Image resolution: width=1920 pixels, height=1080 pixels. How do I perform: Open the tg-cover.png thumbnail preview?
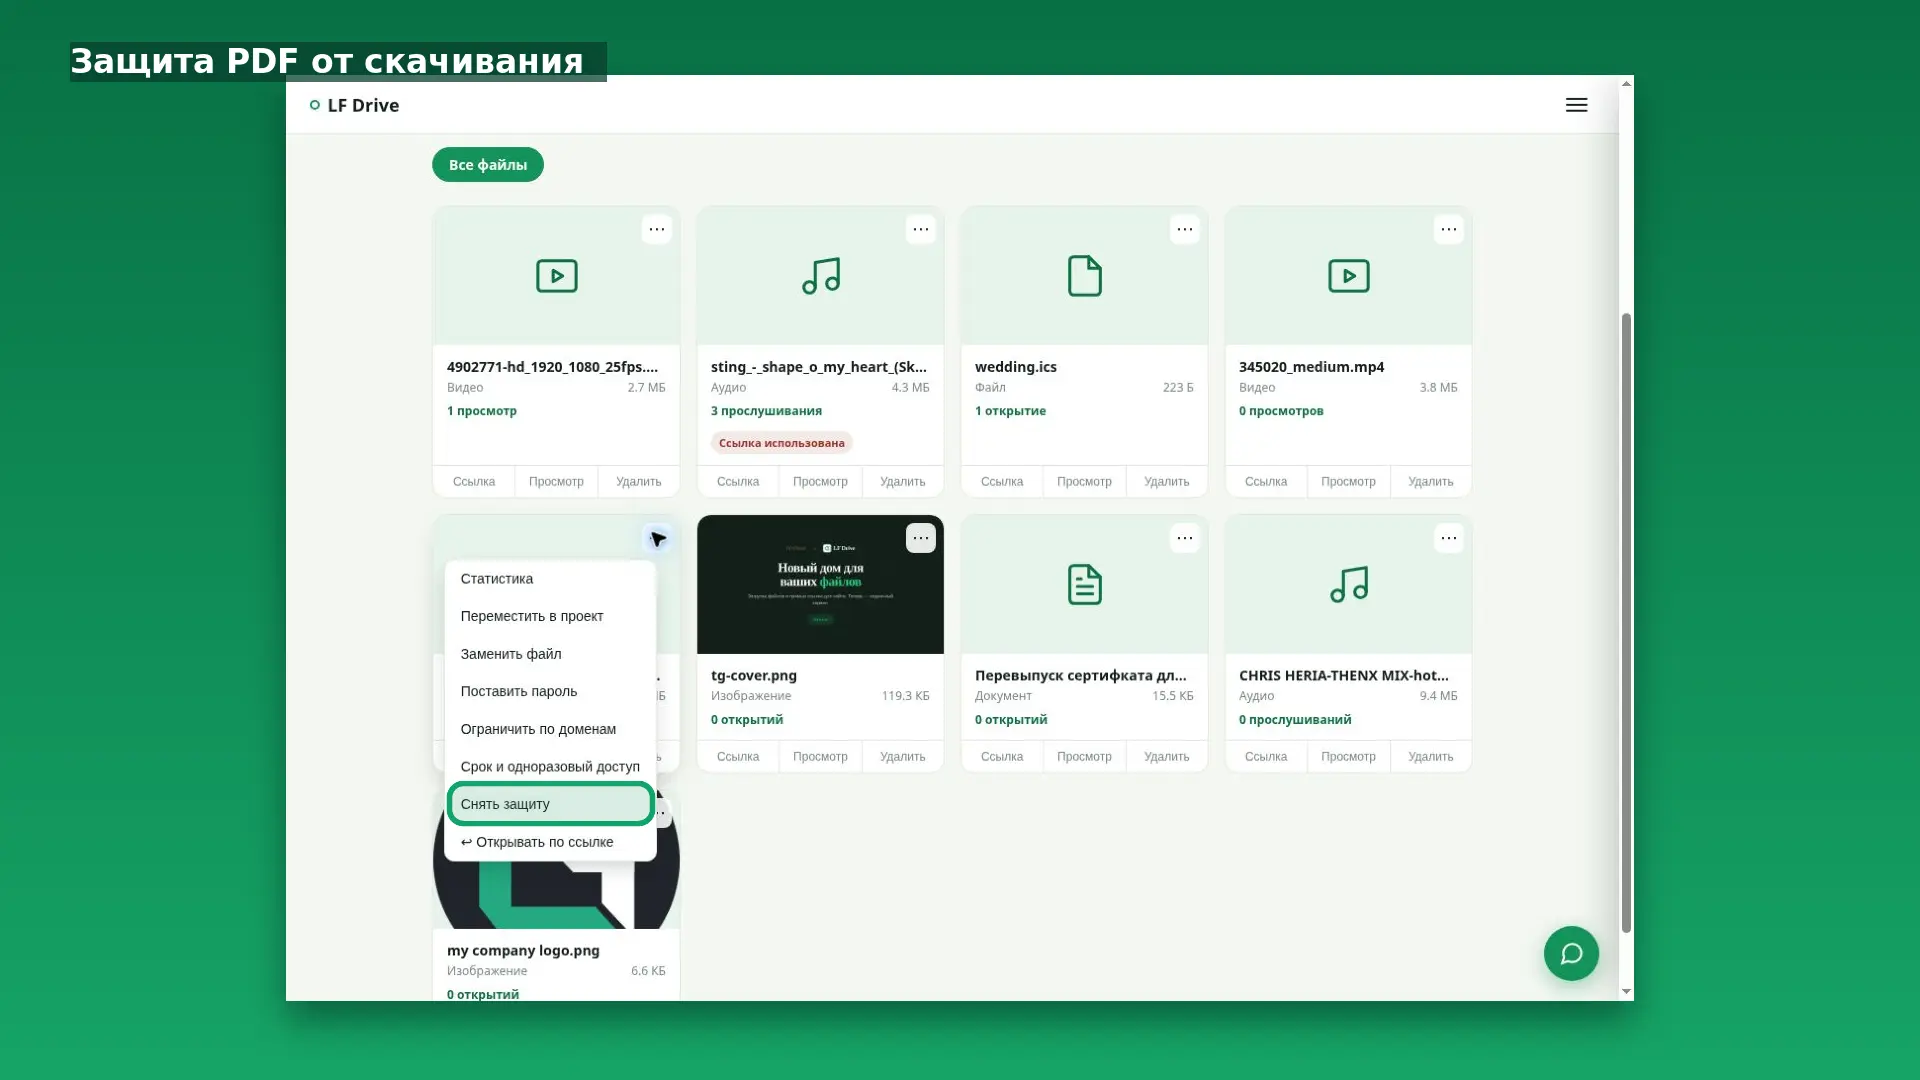(820, 585)
